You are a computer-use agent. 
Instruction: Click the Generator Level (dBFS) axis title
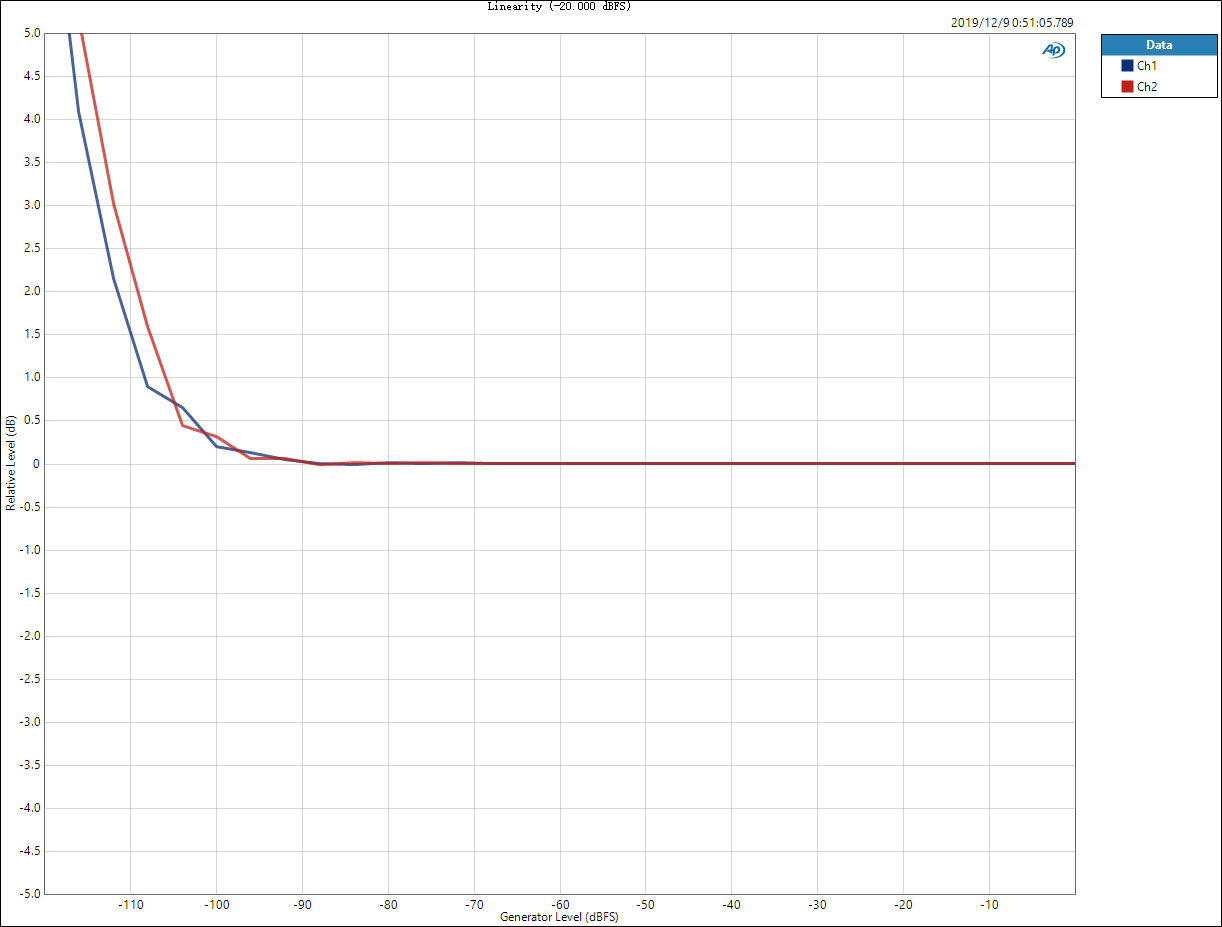(x=559, y=917)
